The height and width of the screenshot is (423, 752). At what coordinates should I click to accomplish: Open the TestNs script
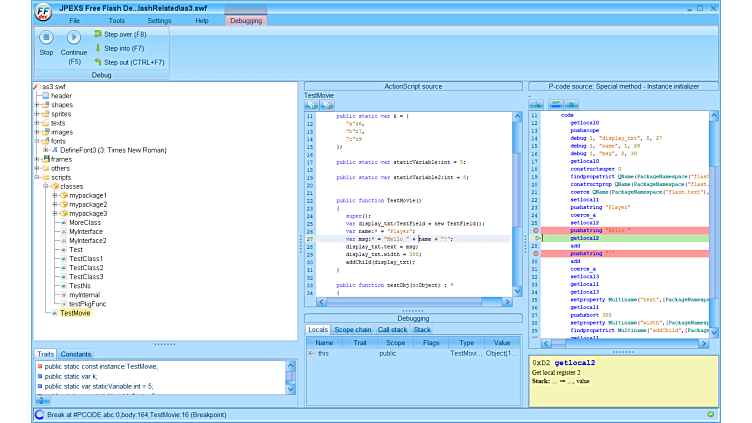click(x=80, y=286)
